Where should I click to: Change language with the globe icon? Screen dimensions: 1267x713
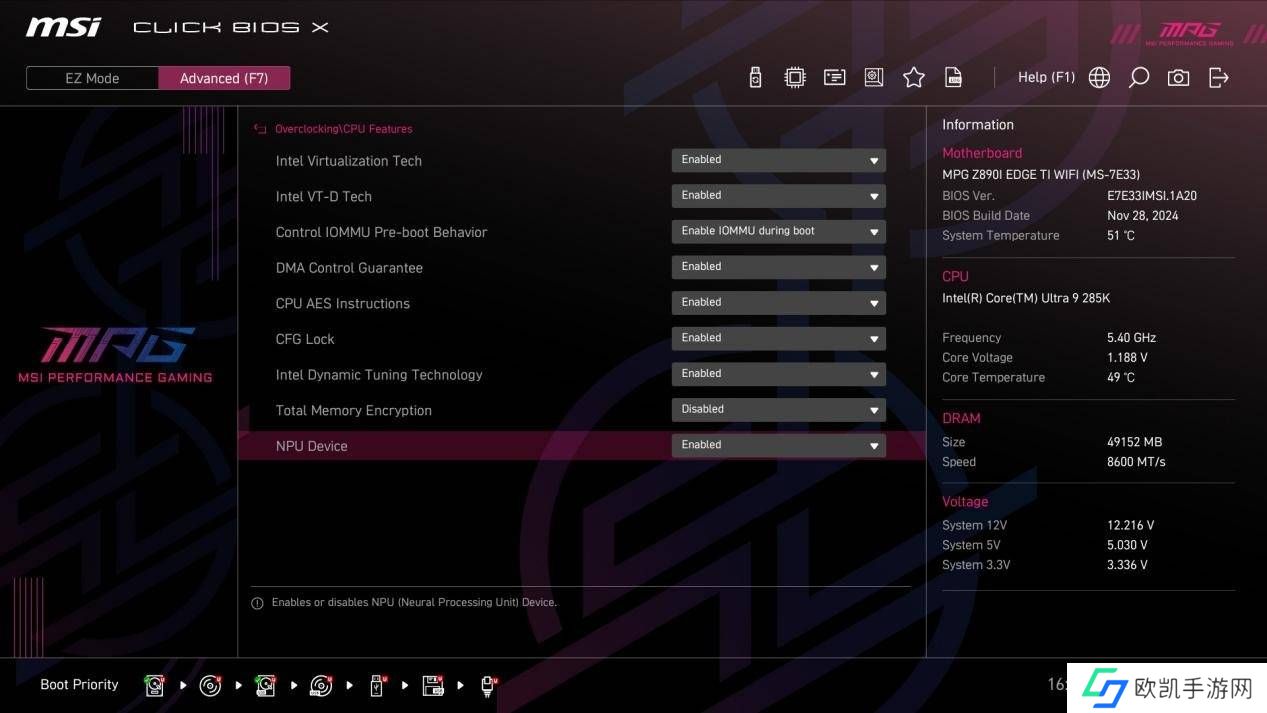tap(1099, 78)
